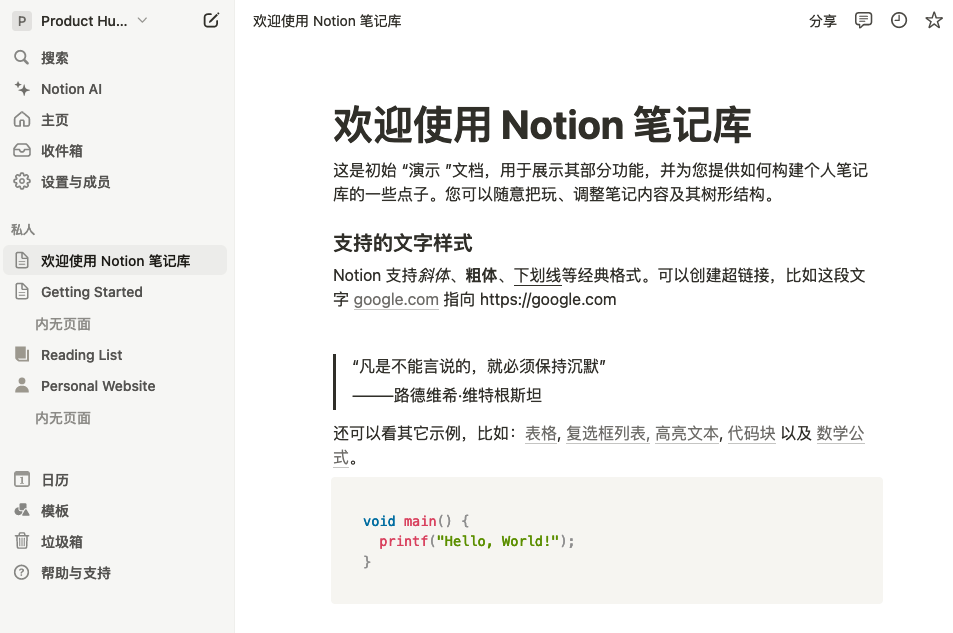Click the Reading List book icon

coord(22,354)
